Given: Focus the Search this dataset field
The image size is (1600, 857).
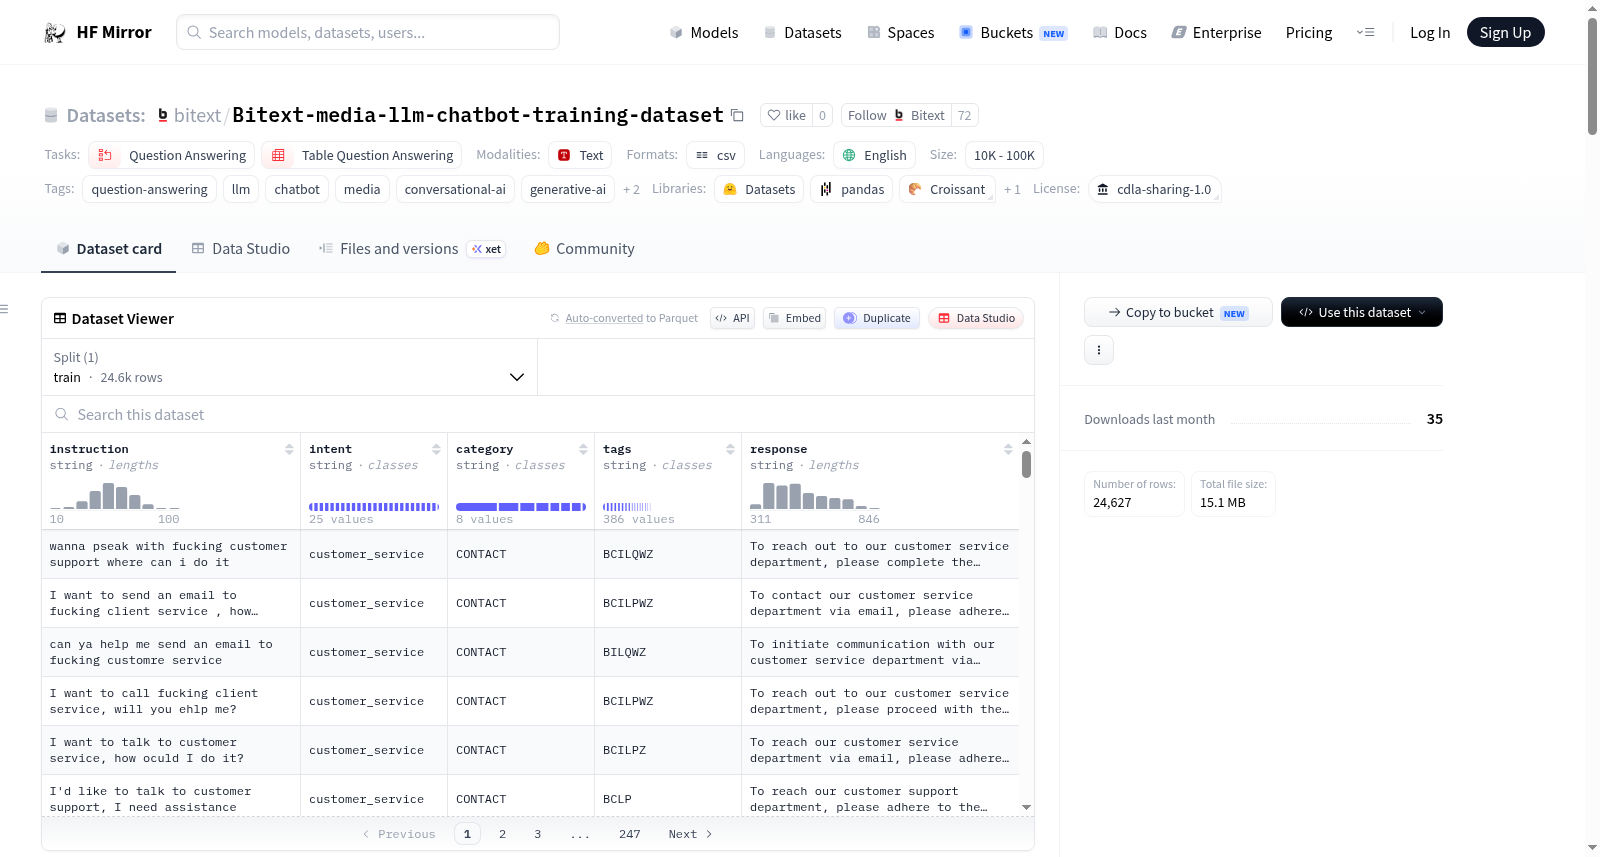Looking at the screenshot, I should (x=538, y=414).
